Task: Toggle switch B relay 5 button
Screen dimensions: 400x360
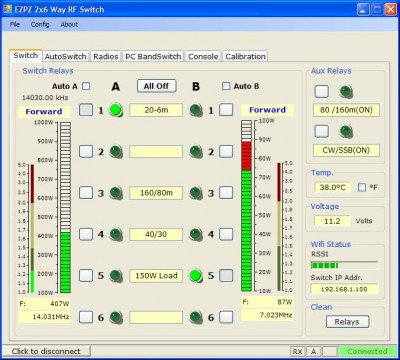Action: click(x=226, y=275)
